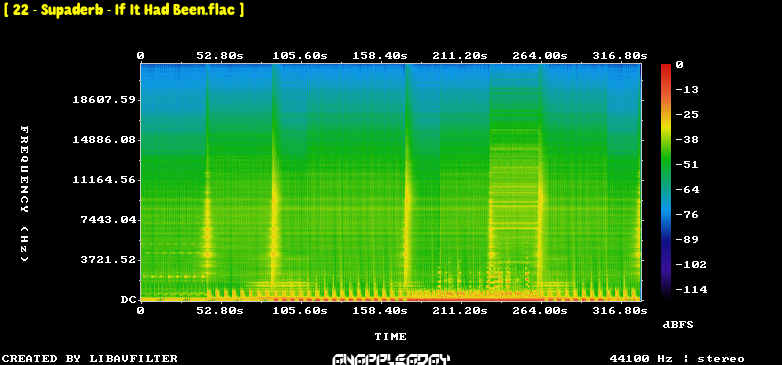Click the vertical FREQUENCY (Hz) axis title
Image resolution: width=782 pixels, height=365 pixels.
click(24, 193)
